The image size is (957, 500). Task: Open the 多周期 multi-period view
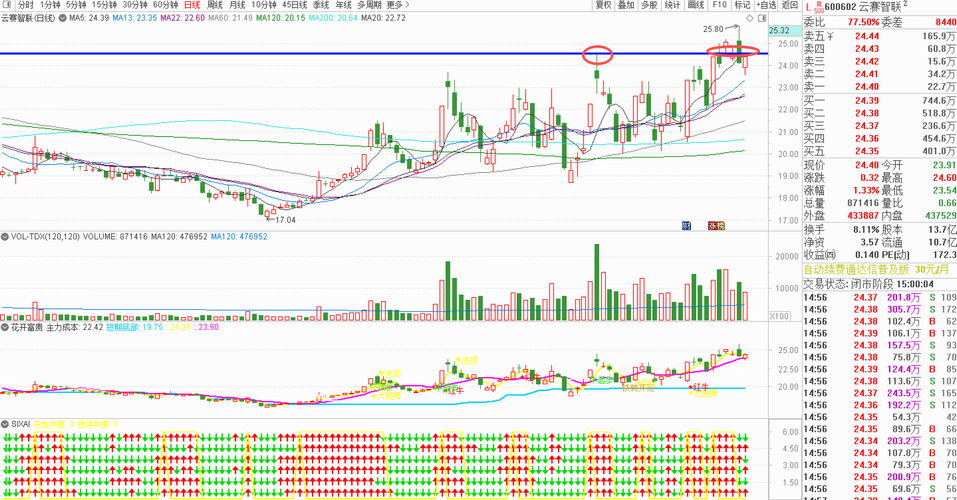(370, 5)
